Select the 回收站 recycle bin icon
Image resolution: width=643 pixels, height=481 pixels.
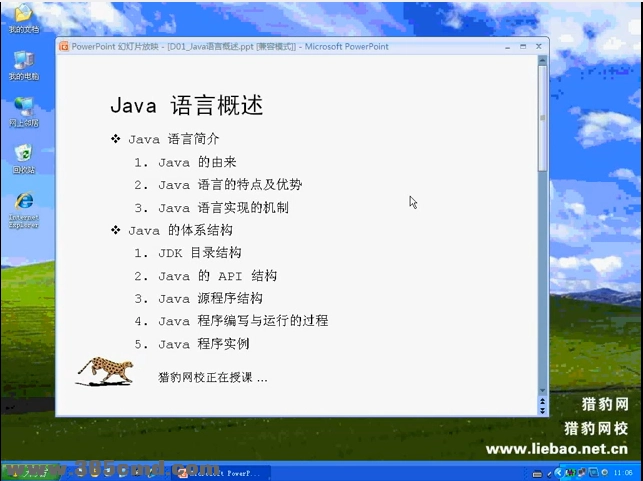click(24, 159)
